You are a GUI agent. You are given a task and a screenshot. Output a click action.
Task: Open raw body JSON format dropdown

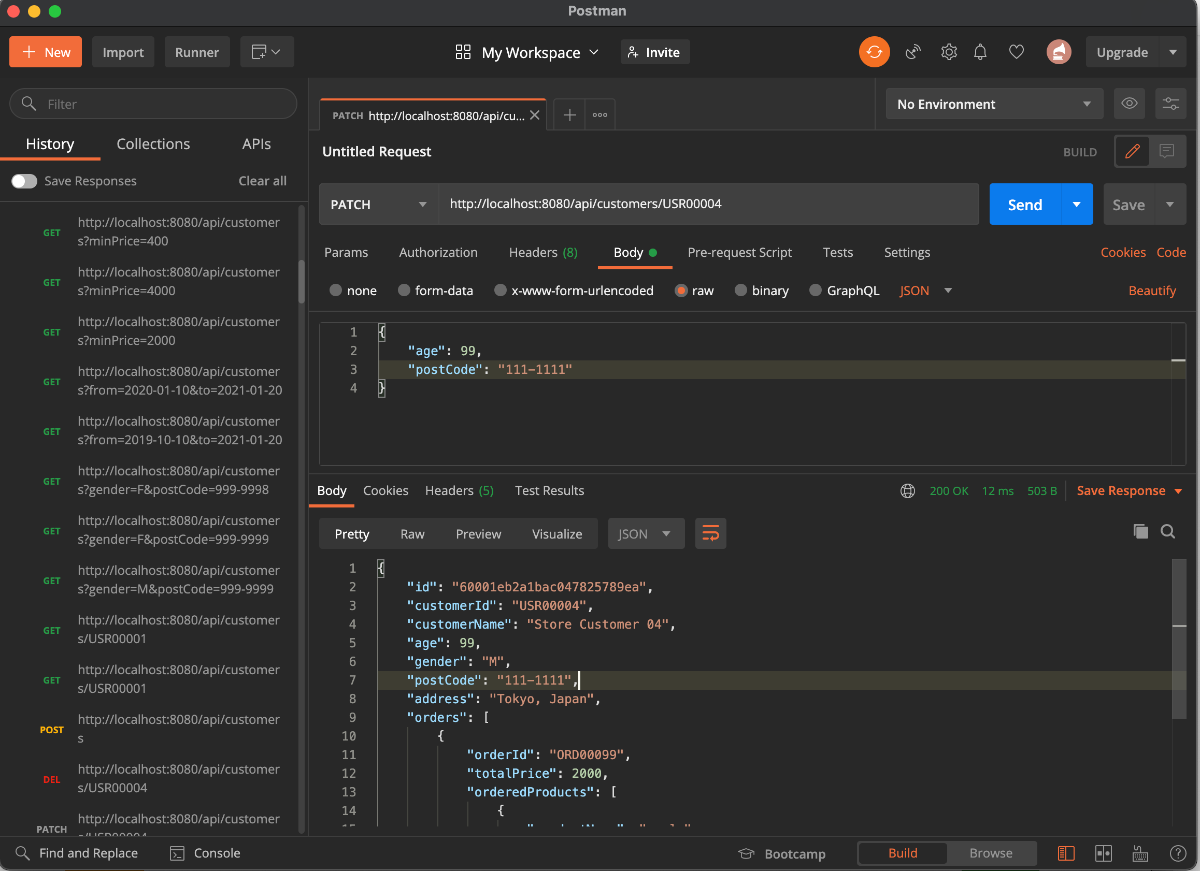tap(926, 290)
